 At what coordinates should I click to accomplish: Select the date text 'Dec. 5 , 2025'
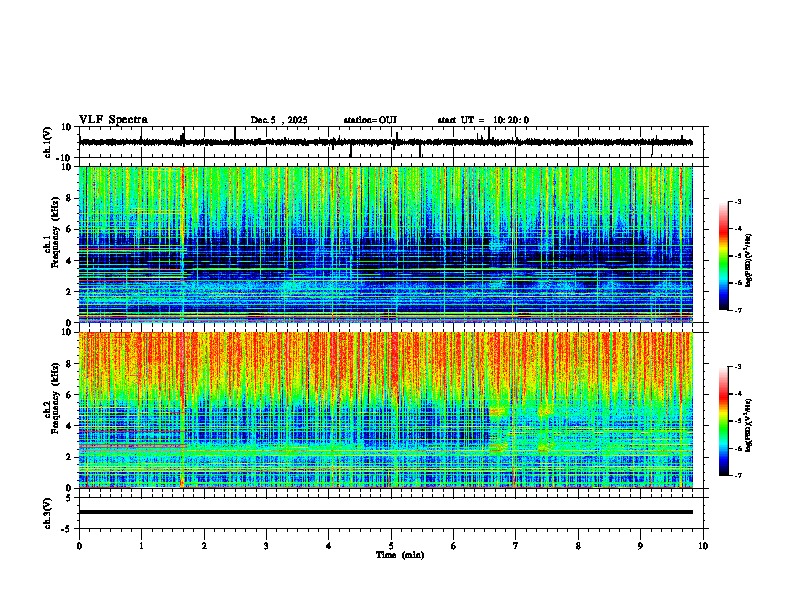coord(279,120)
